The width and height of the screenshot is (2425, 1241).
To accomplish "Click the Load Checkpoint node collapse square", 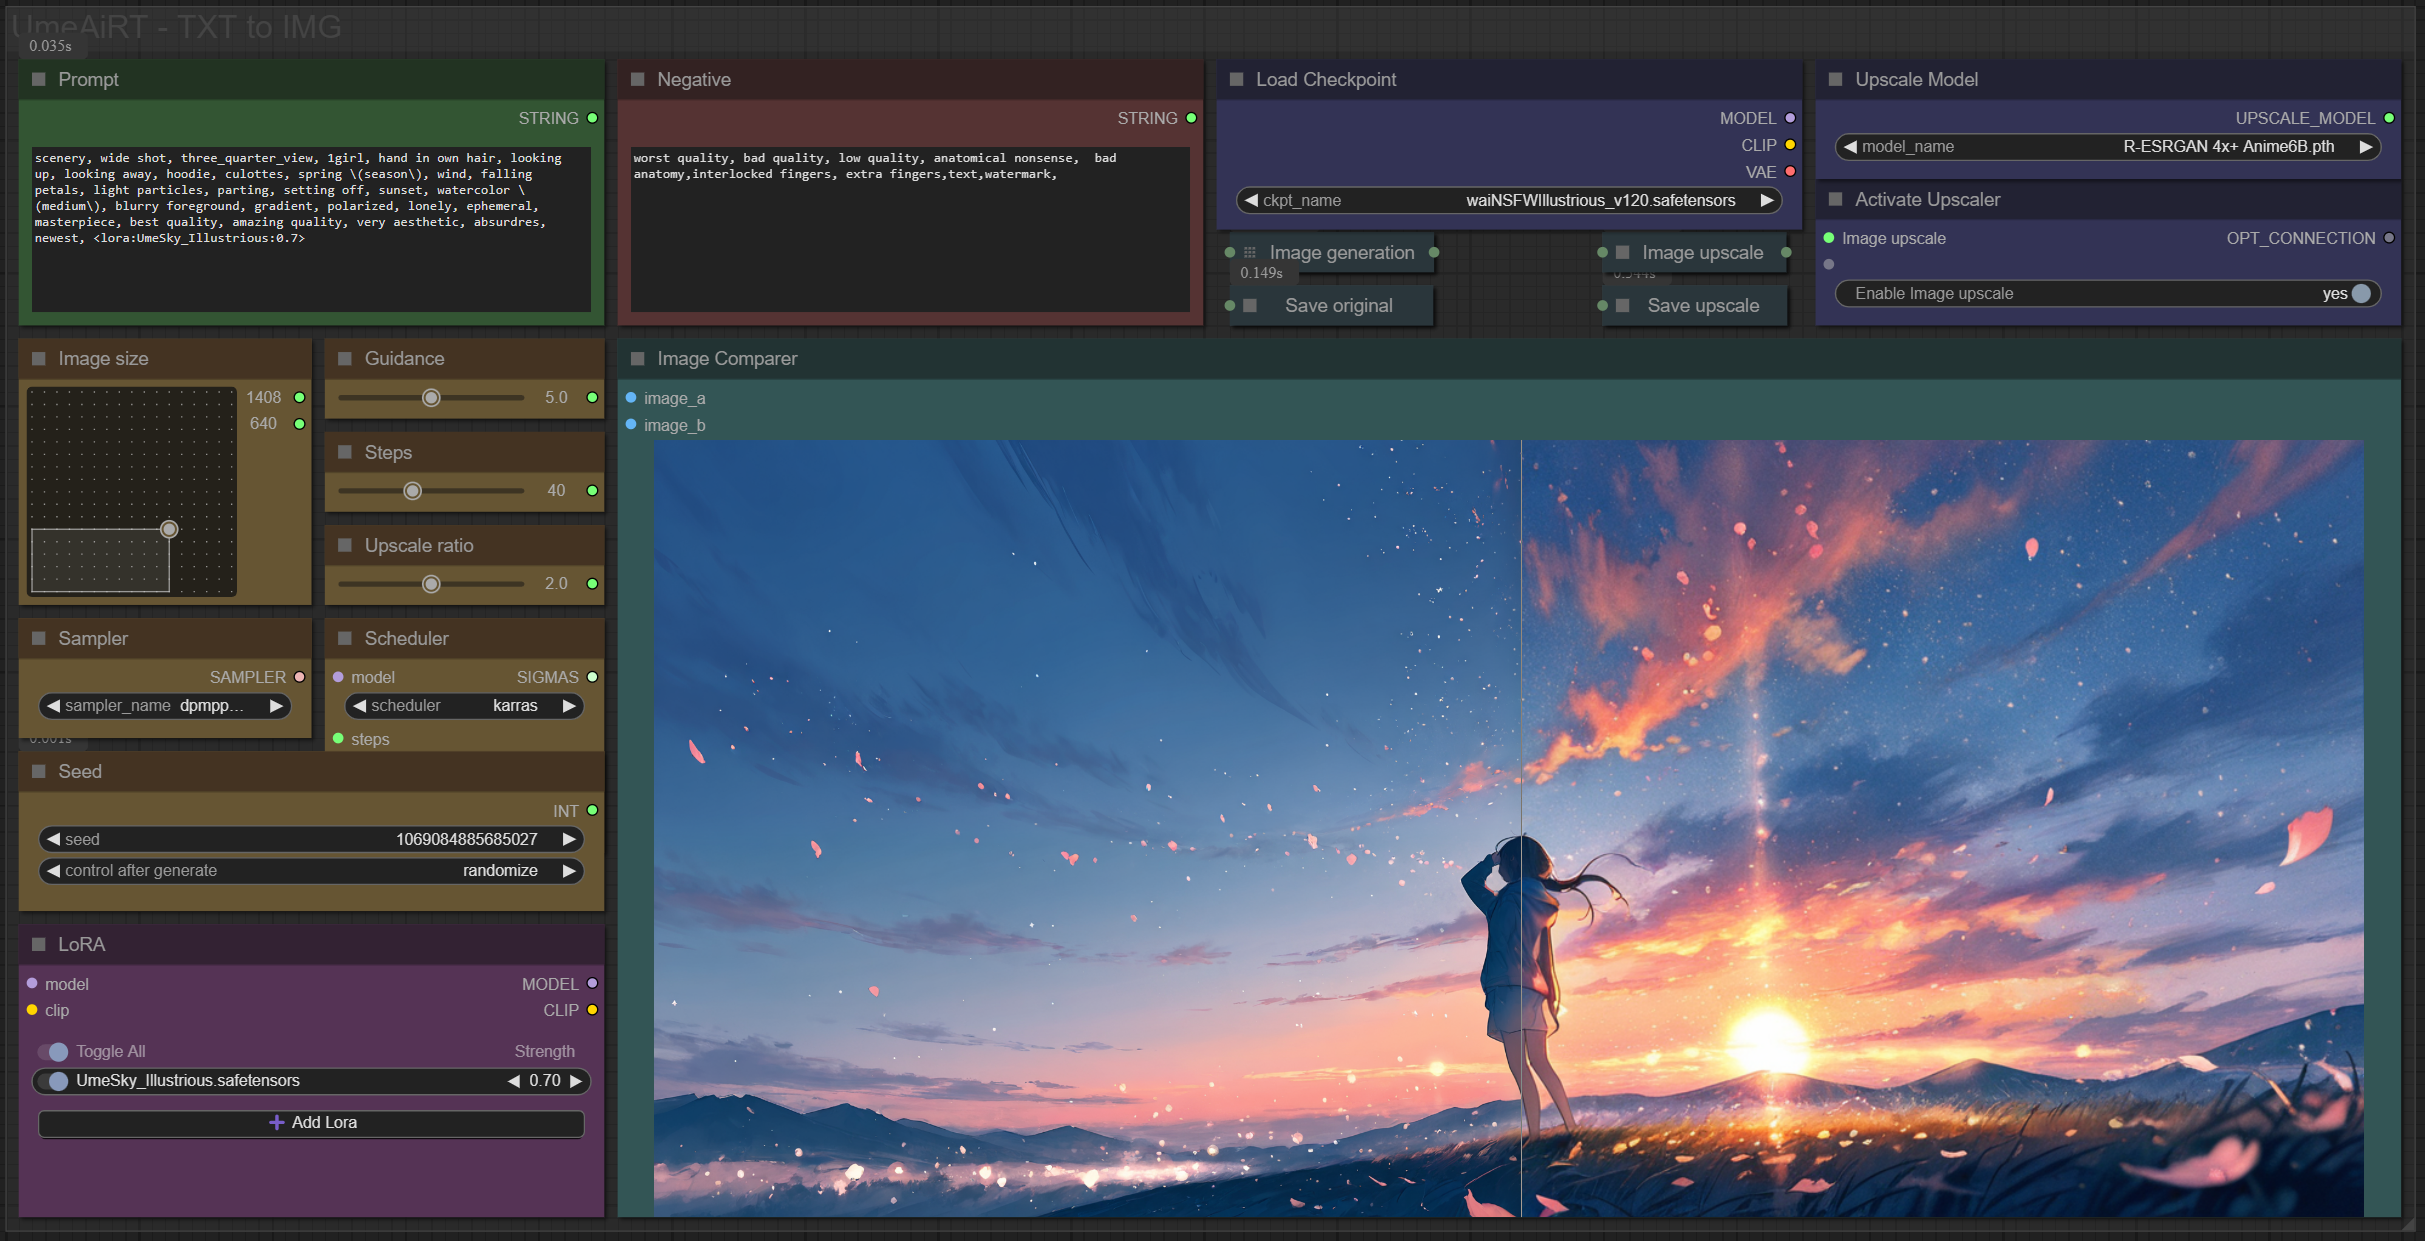I will [1237, 79].
